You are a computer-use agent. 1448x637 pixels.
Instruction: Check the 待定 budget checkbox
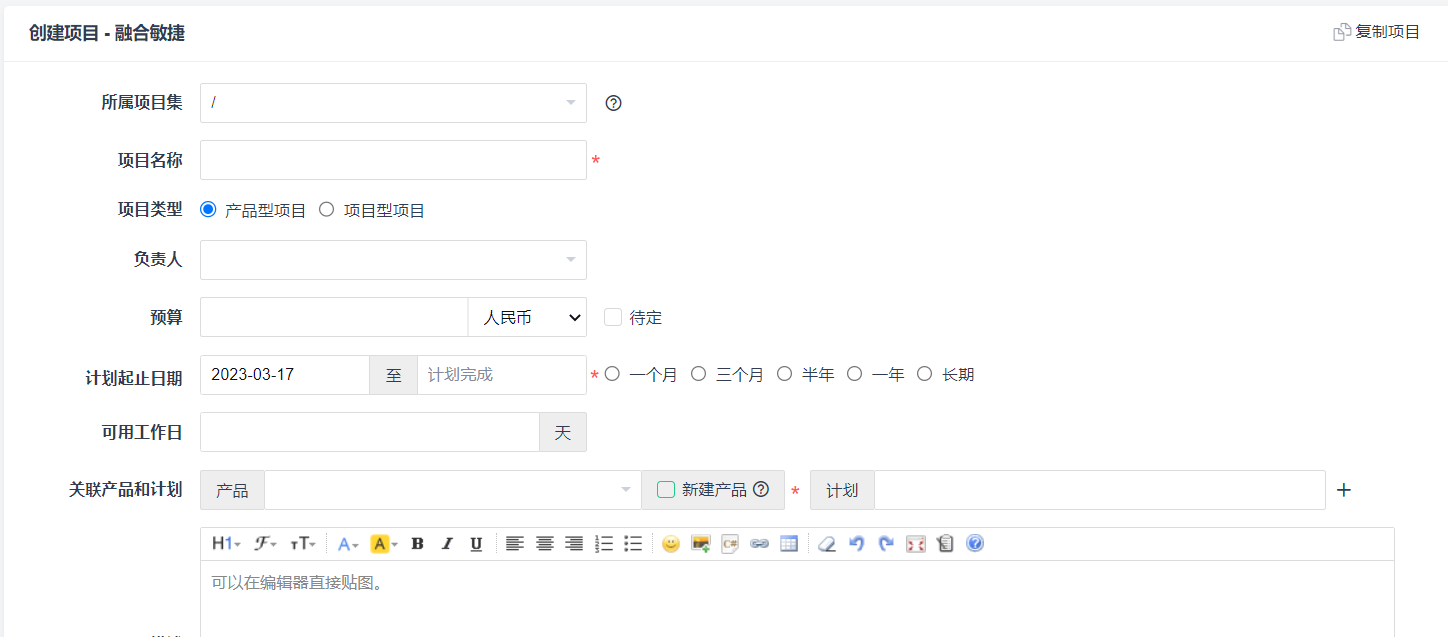613,317
